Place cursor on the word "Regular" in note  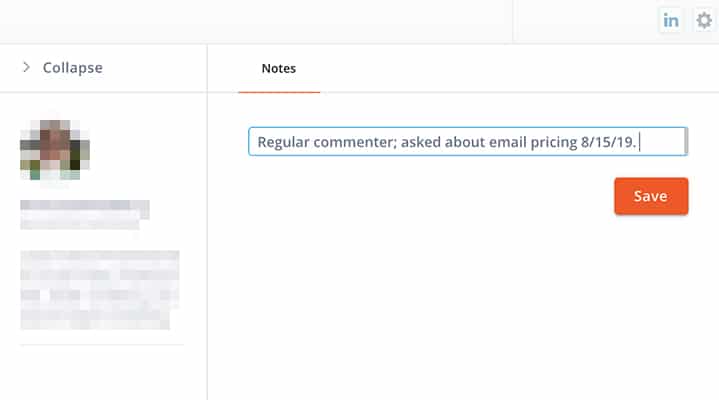tap(285, 141)
